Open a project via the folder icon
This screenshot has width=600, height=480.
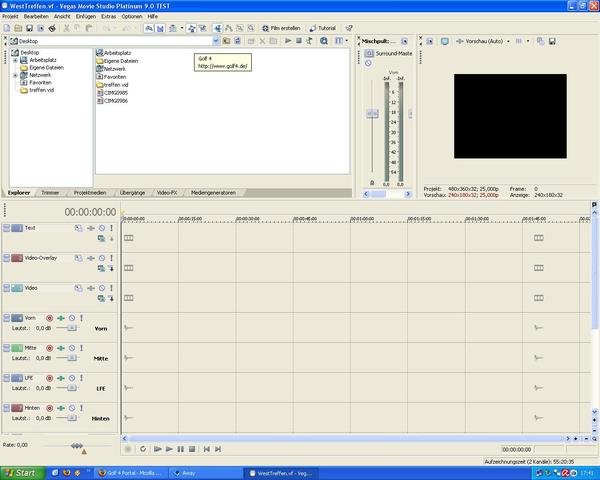coord(18,28)
